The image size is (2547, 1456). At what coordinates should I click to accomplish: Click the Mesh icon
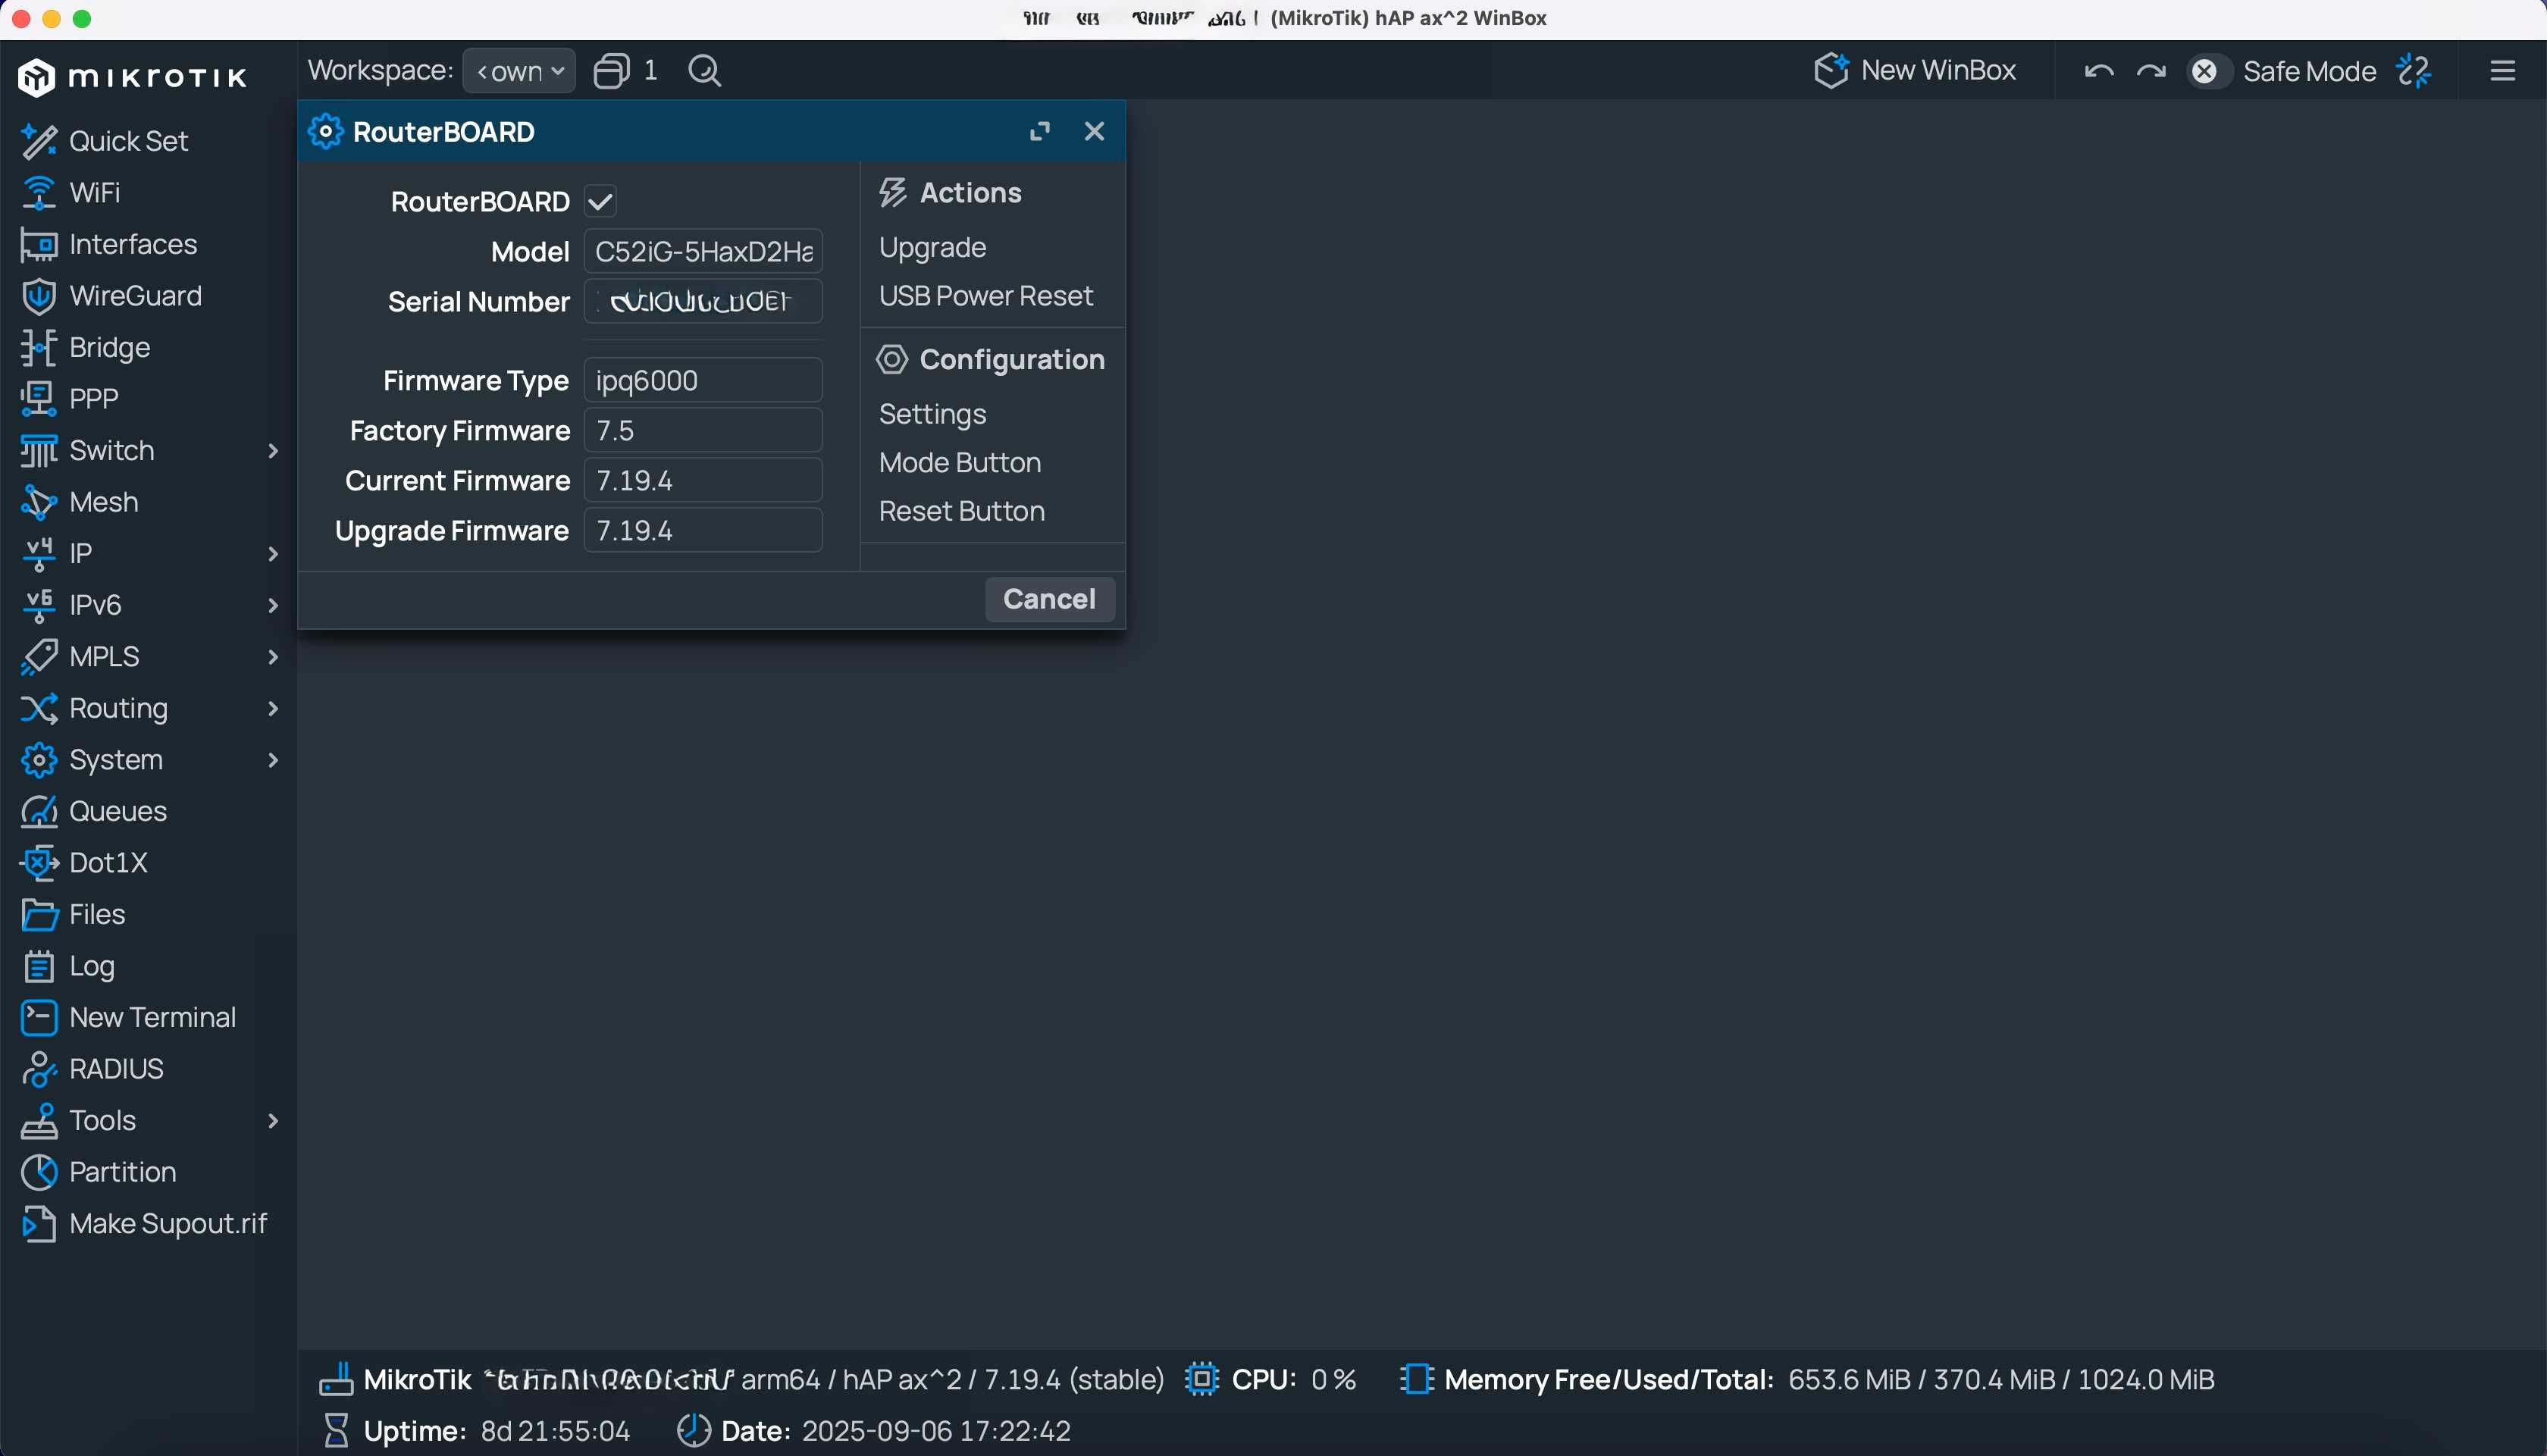38,502
